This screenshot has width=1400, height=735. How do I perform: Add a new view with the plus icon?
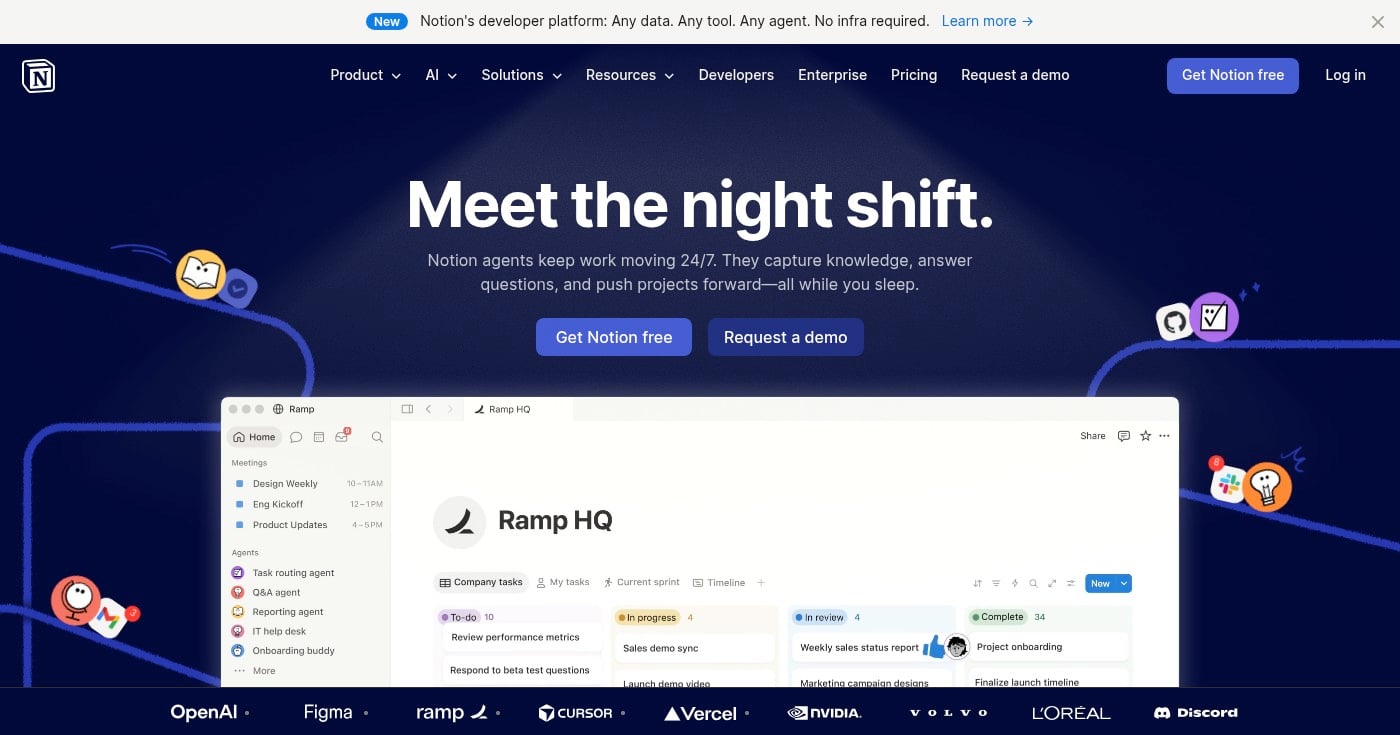click(x=761, y=582)
